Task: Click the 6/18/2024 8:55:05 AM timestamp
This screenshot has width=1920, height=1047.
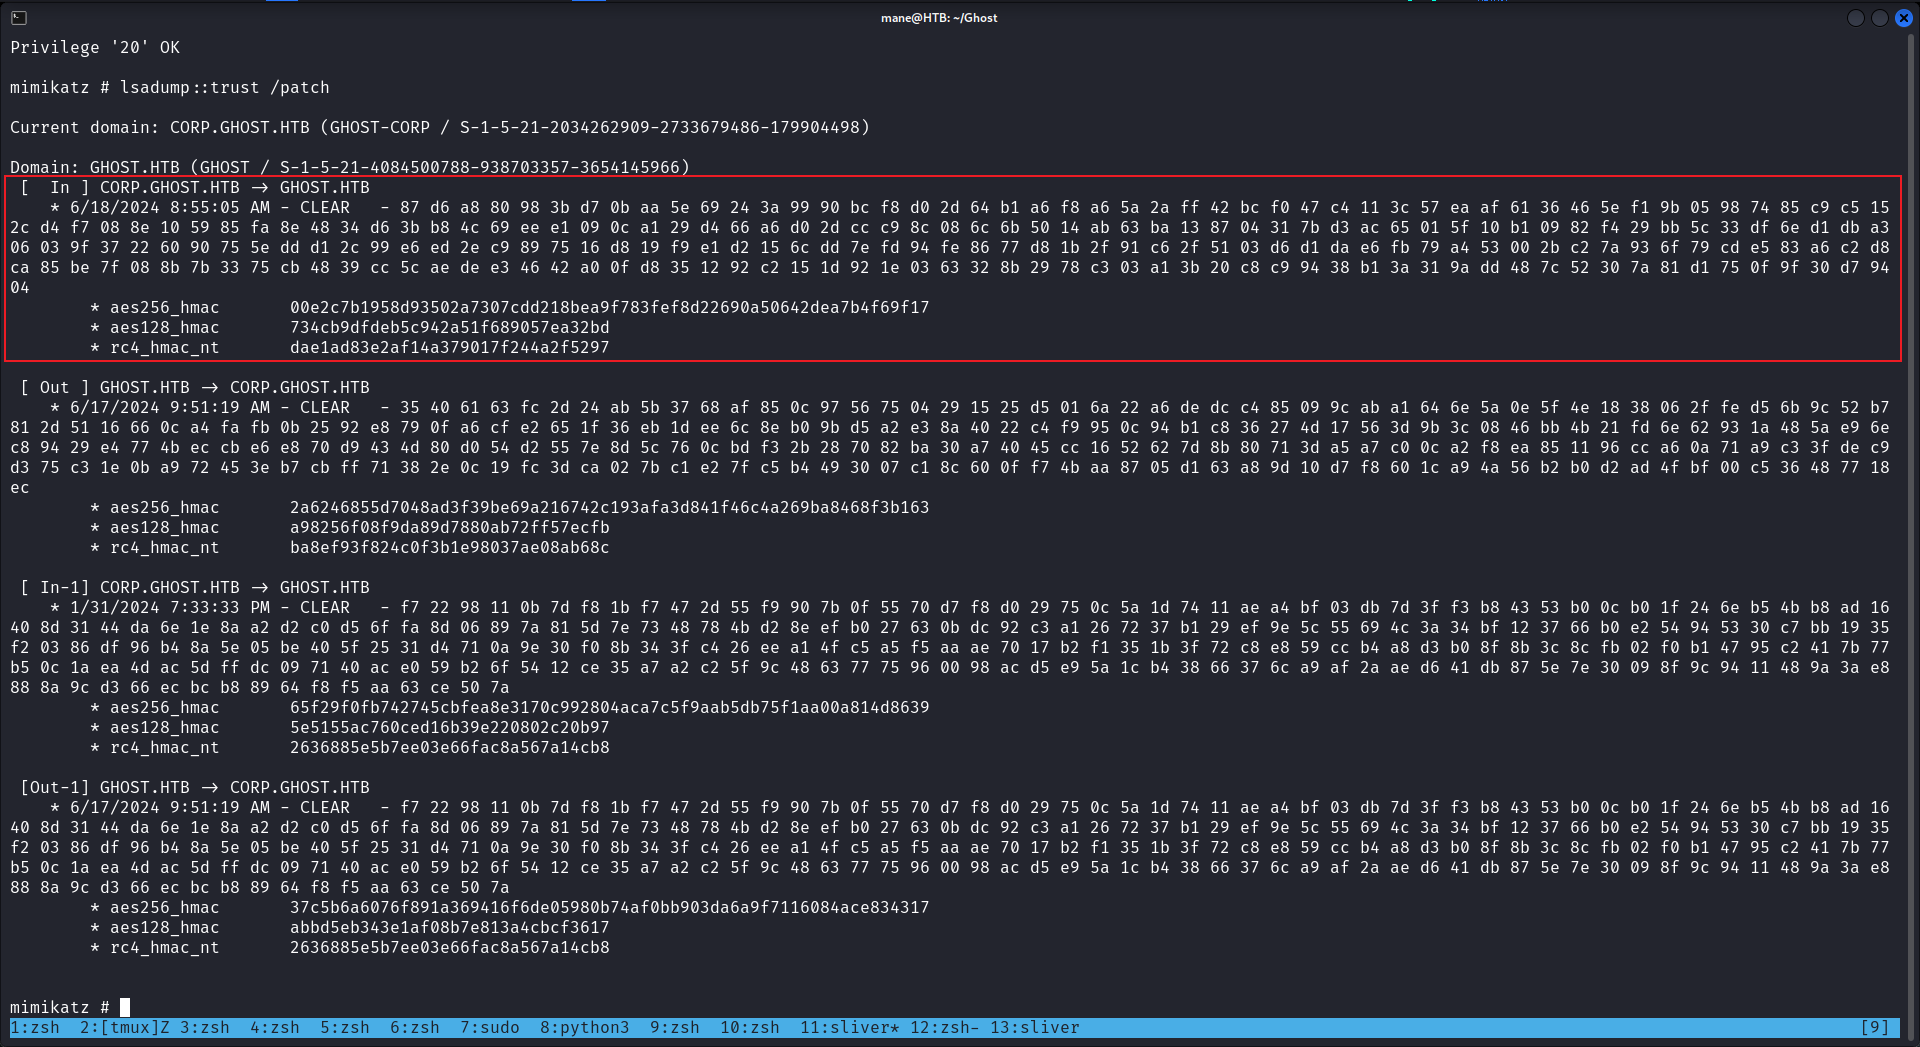Action: pos(170,207)
